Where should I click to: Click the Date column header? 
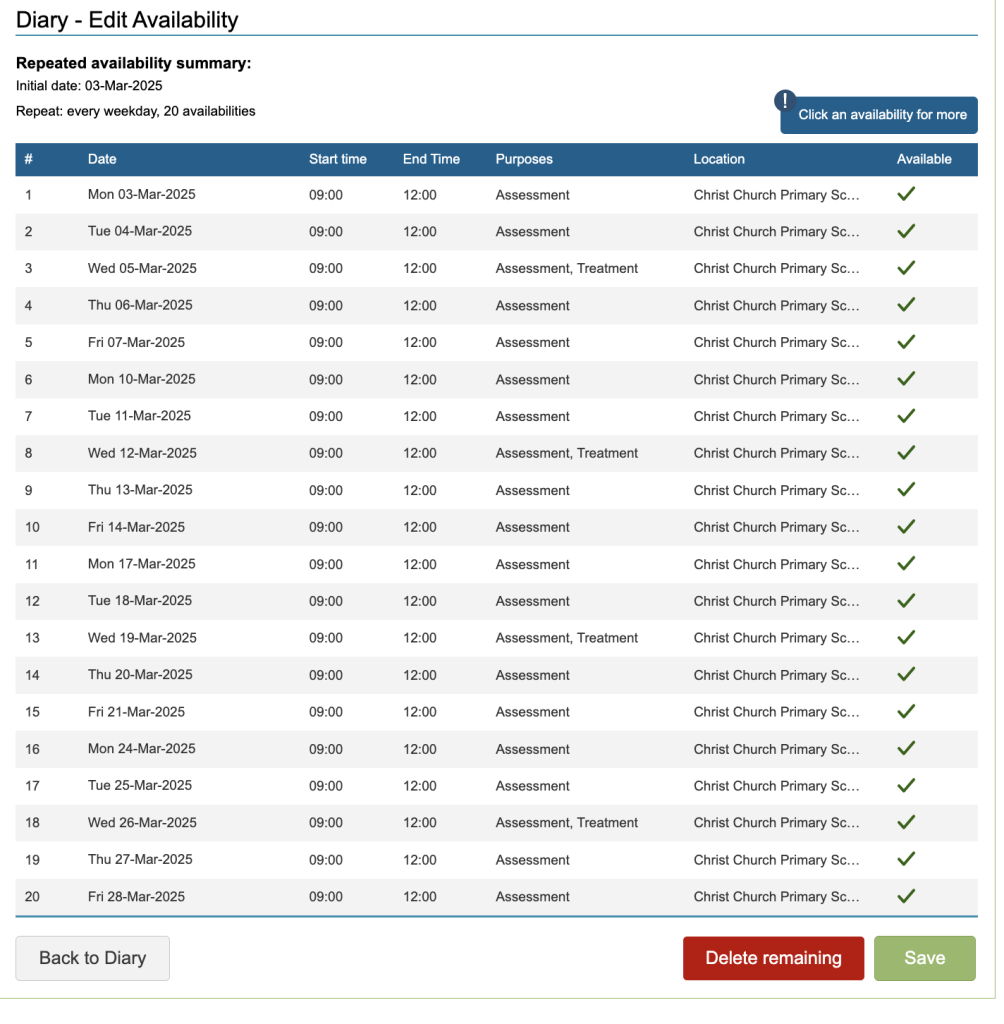coord(102,159)
